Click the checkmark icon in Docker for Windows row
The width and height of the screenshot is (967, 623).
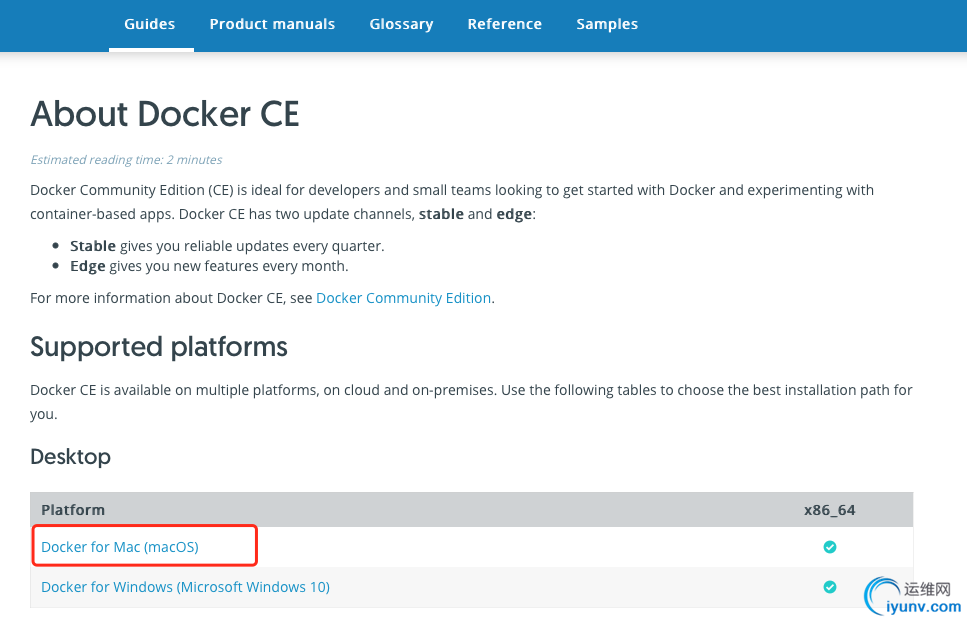[829, 587]
